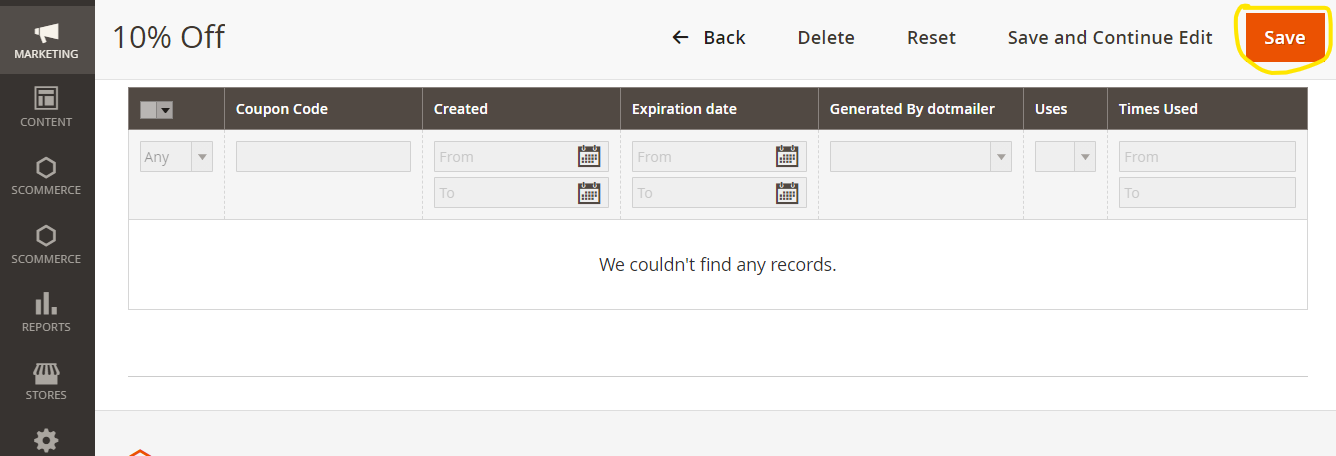Open the Content sidebar icon
Image resolution: width=1336 pixels, height=456 pixels.
(x=47, y=98)
